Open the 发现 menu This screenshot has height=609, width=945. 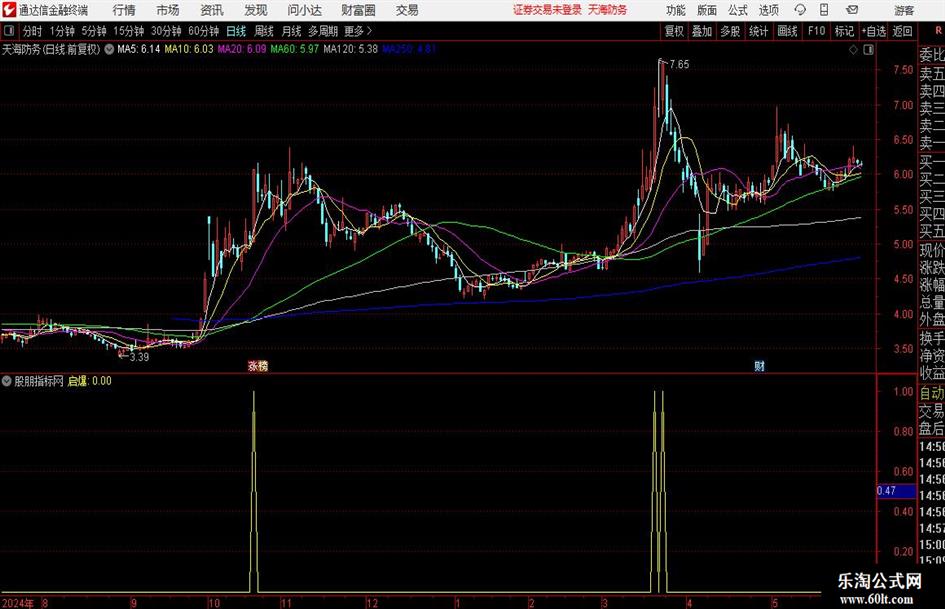(256, 10)
